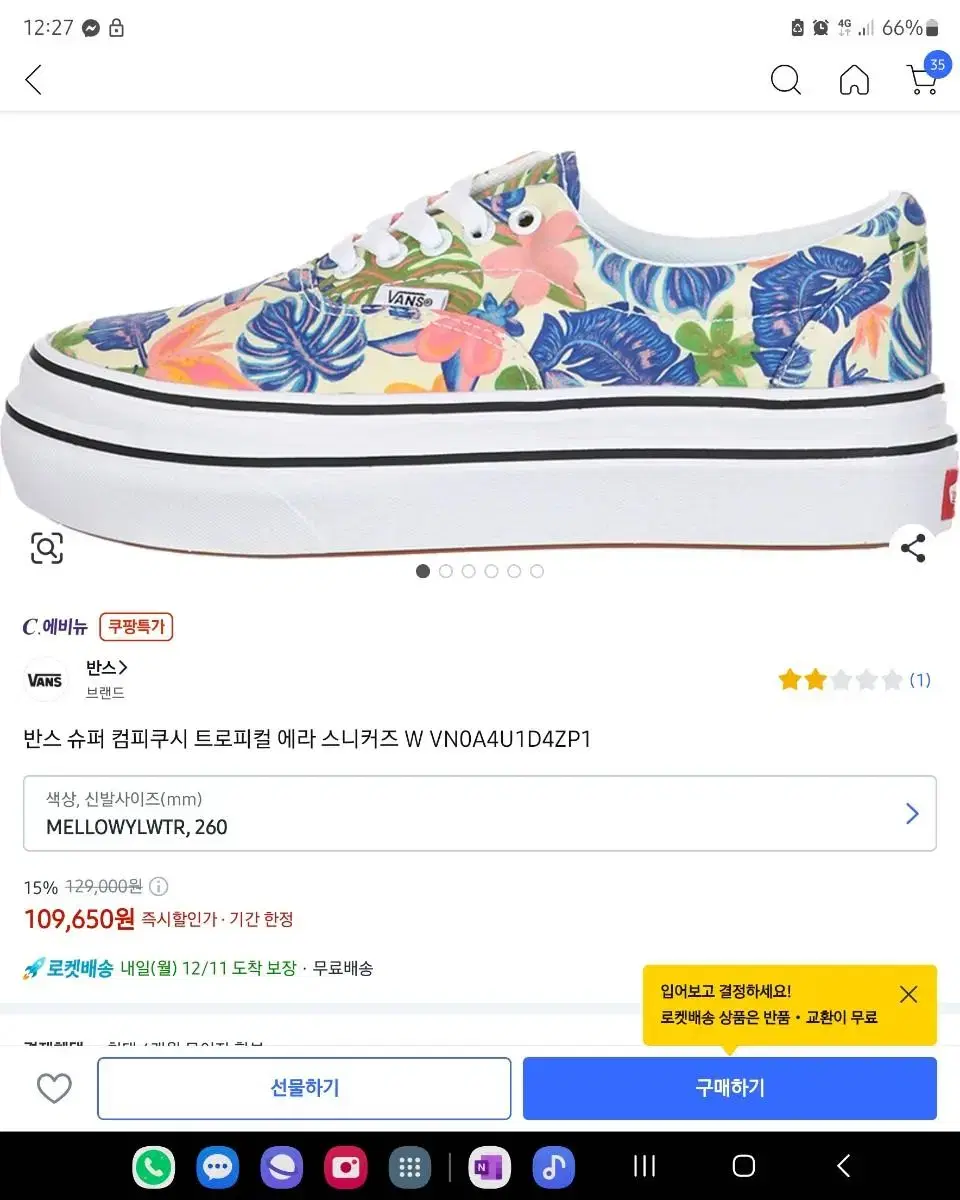Tap the floral Vans shoe product image

click(480, 340)
